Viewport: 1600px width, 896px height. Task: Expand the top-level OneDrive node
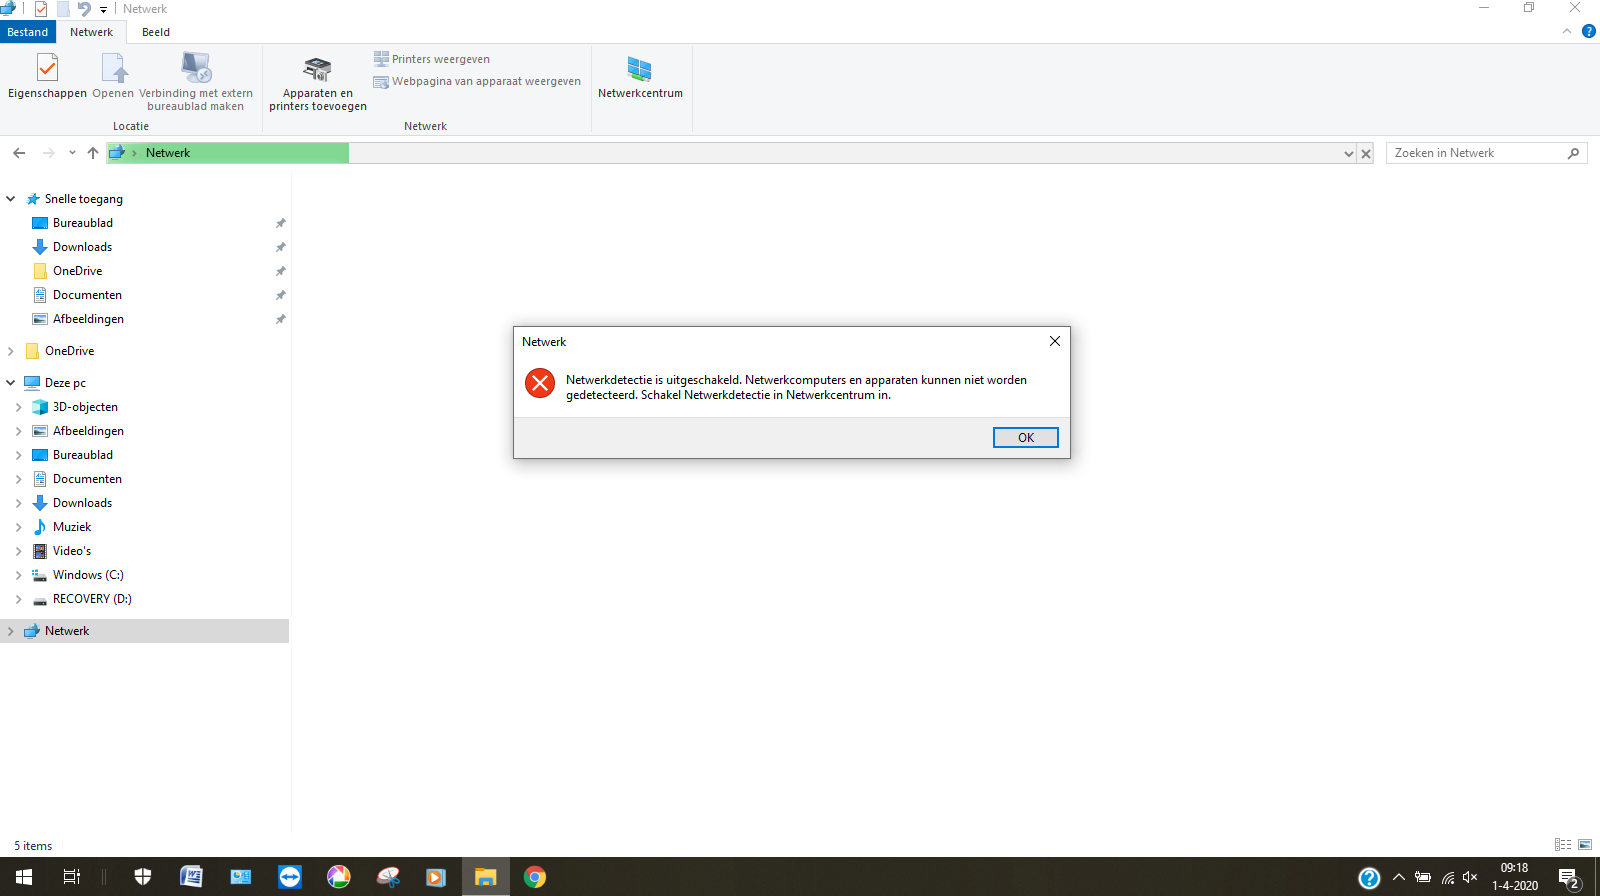pyautogui.click(x=11, y=351)
